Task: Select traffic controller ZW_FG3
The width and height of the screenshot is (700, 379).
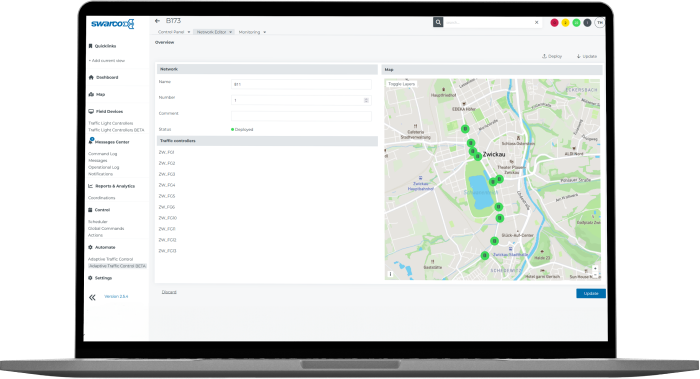Action: (x=167, y=174)
